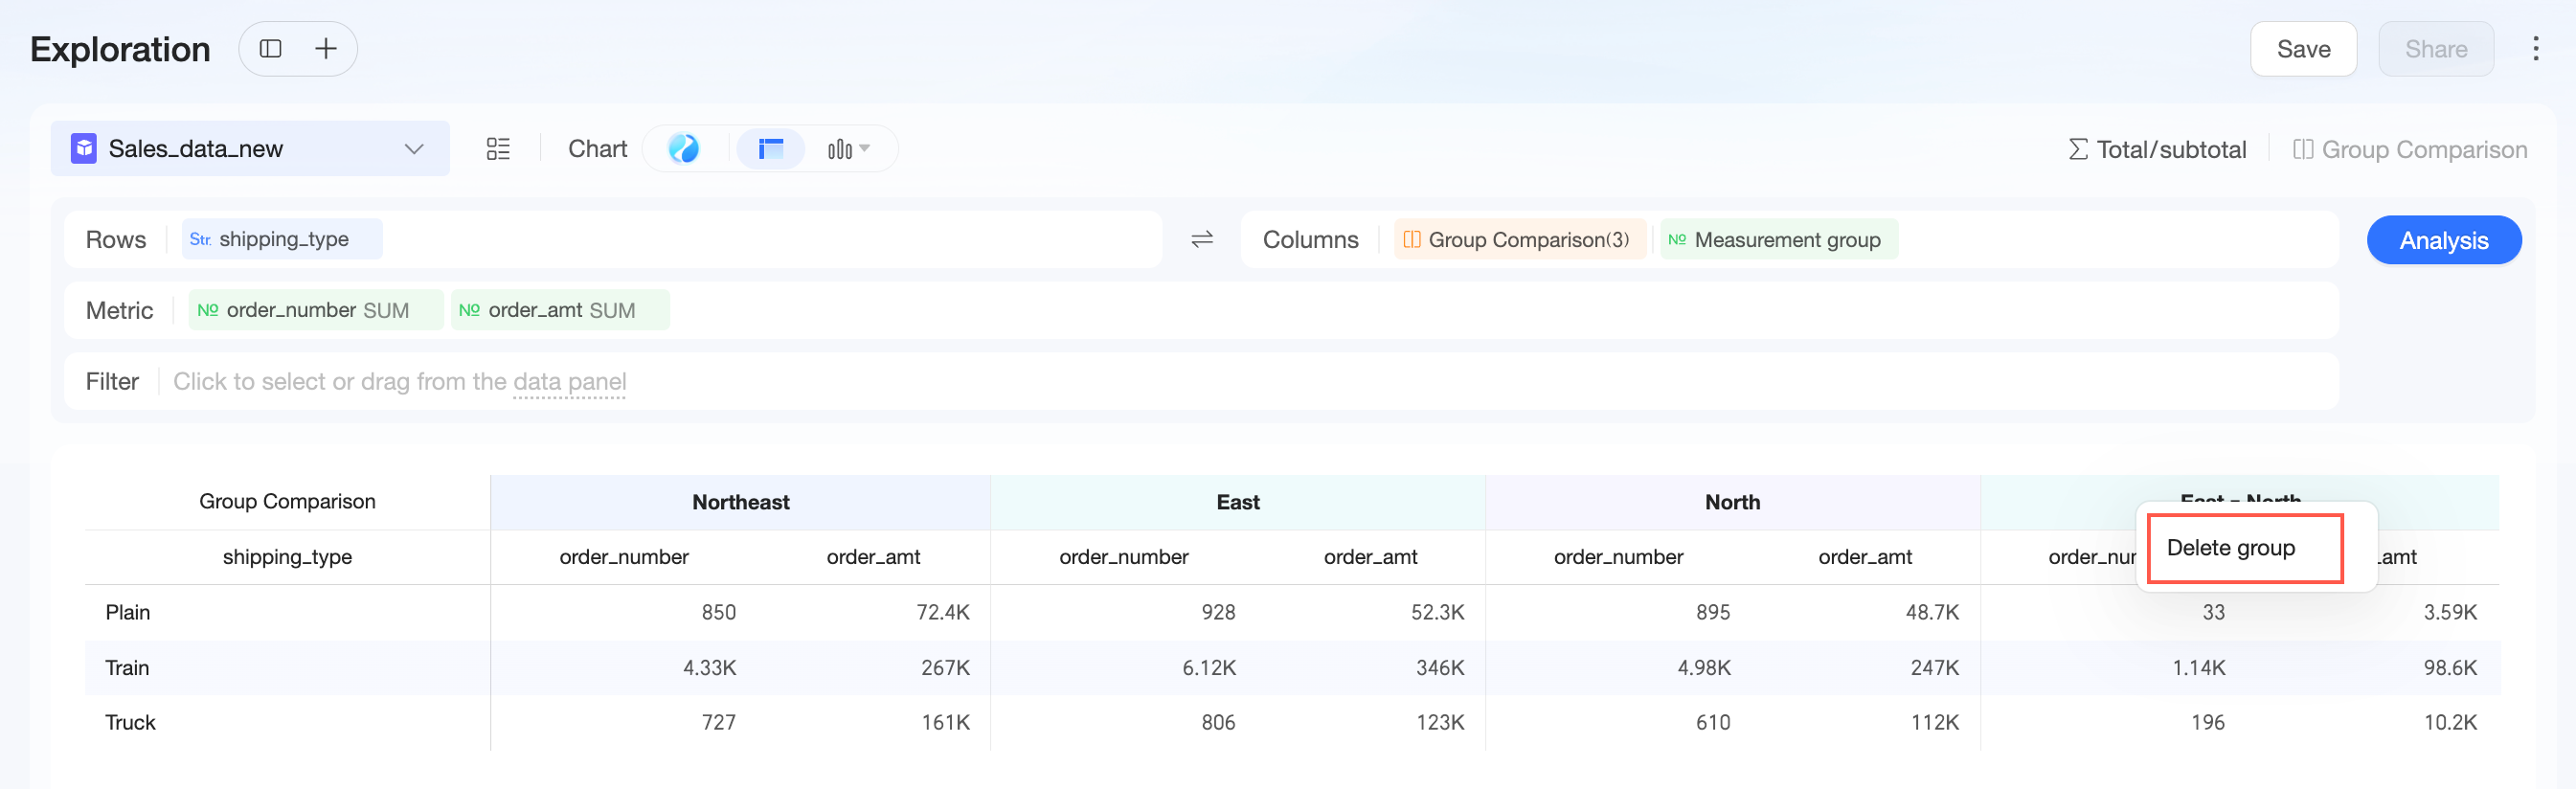Run the Analysis button

2444,240
